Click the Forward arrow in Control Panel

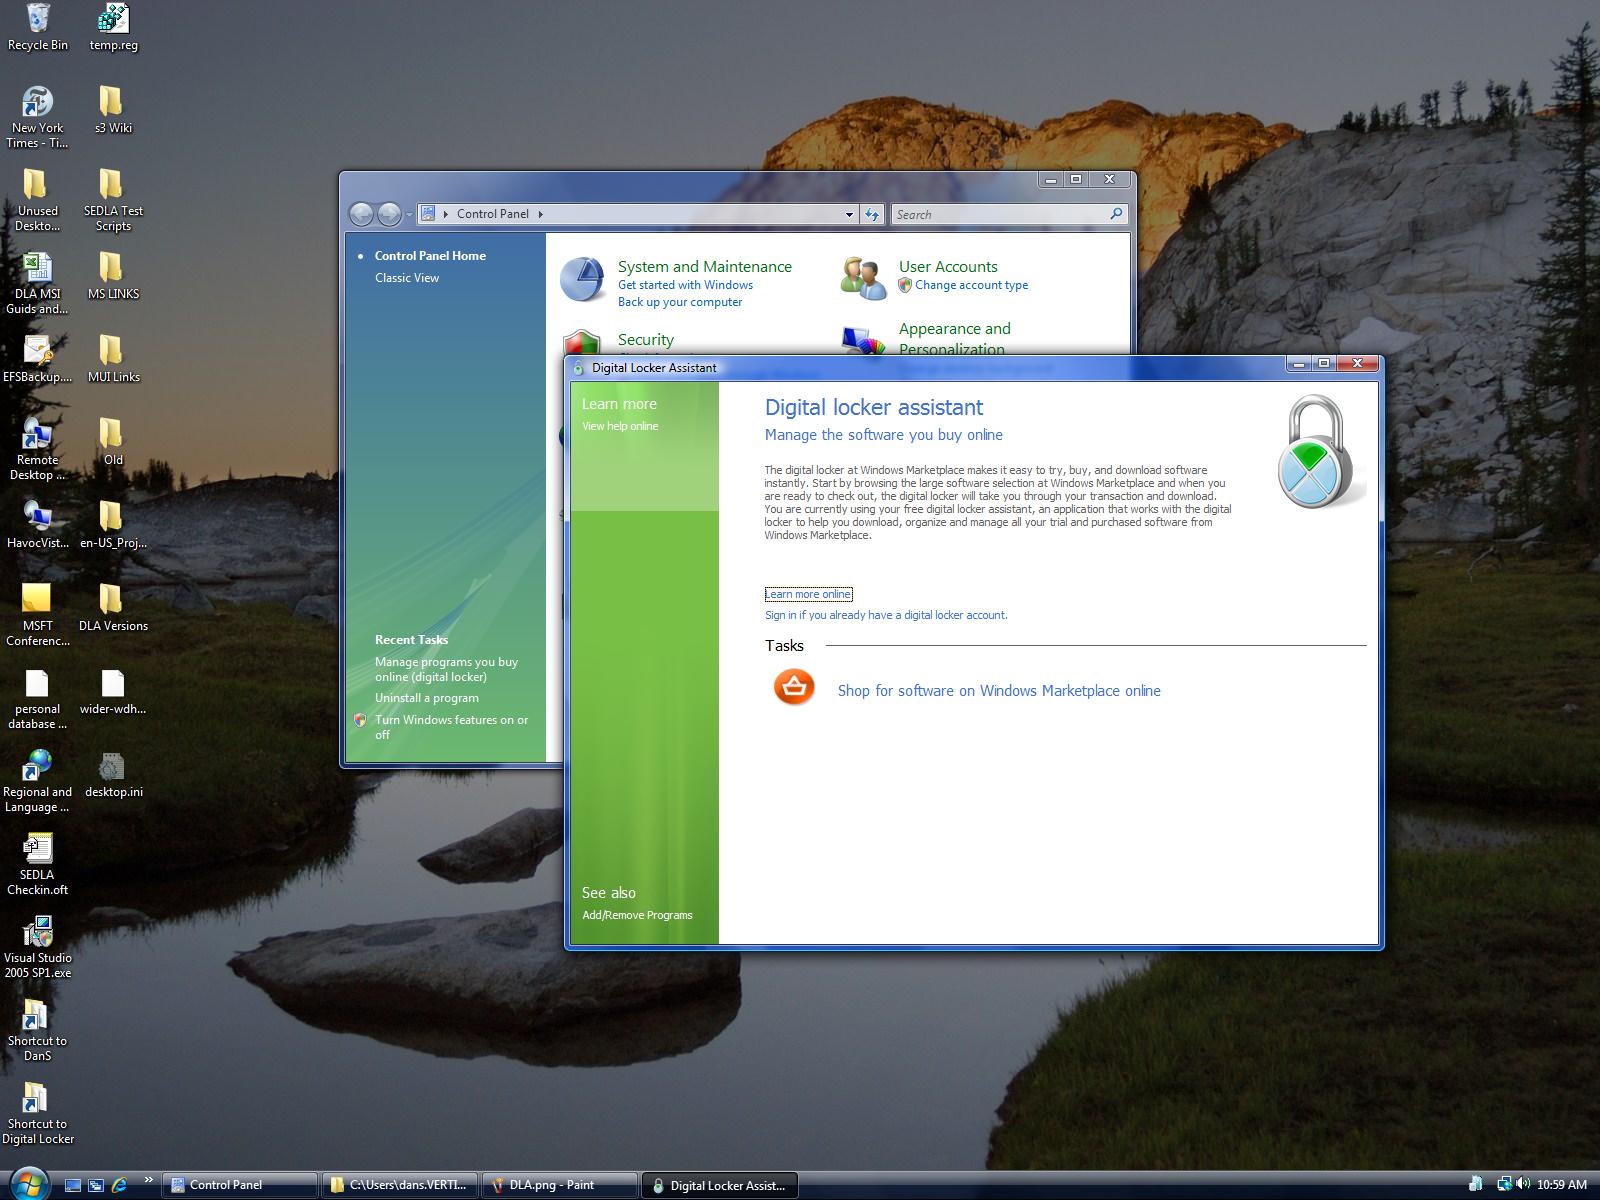coord(389,214)
